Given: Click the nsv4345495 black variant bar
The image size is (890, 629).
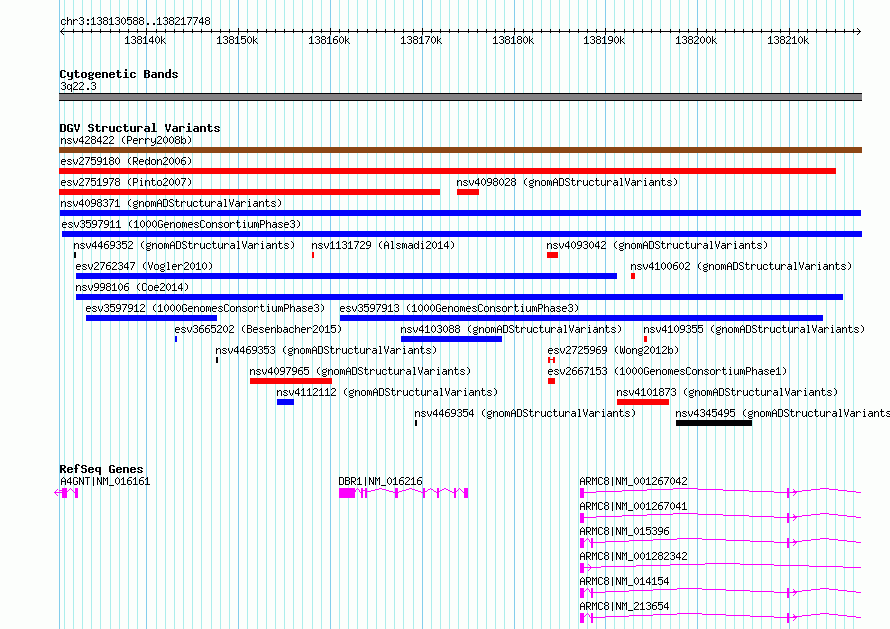Looking at the screenshot, I should (714, 423).
